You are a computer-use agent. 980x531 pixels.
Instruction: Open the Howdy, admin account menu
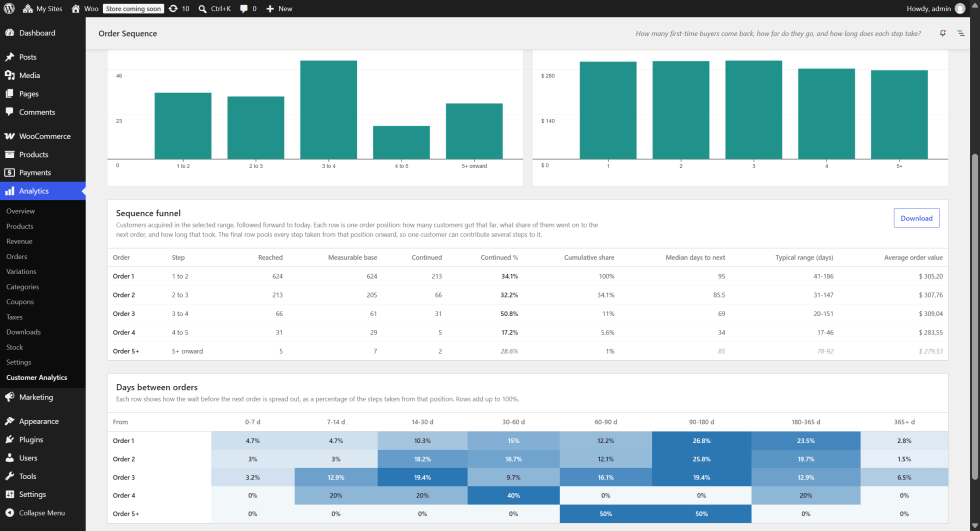(936, 9)
